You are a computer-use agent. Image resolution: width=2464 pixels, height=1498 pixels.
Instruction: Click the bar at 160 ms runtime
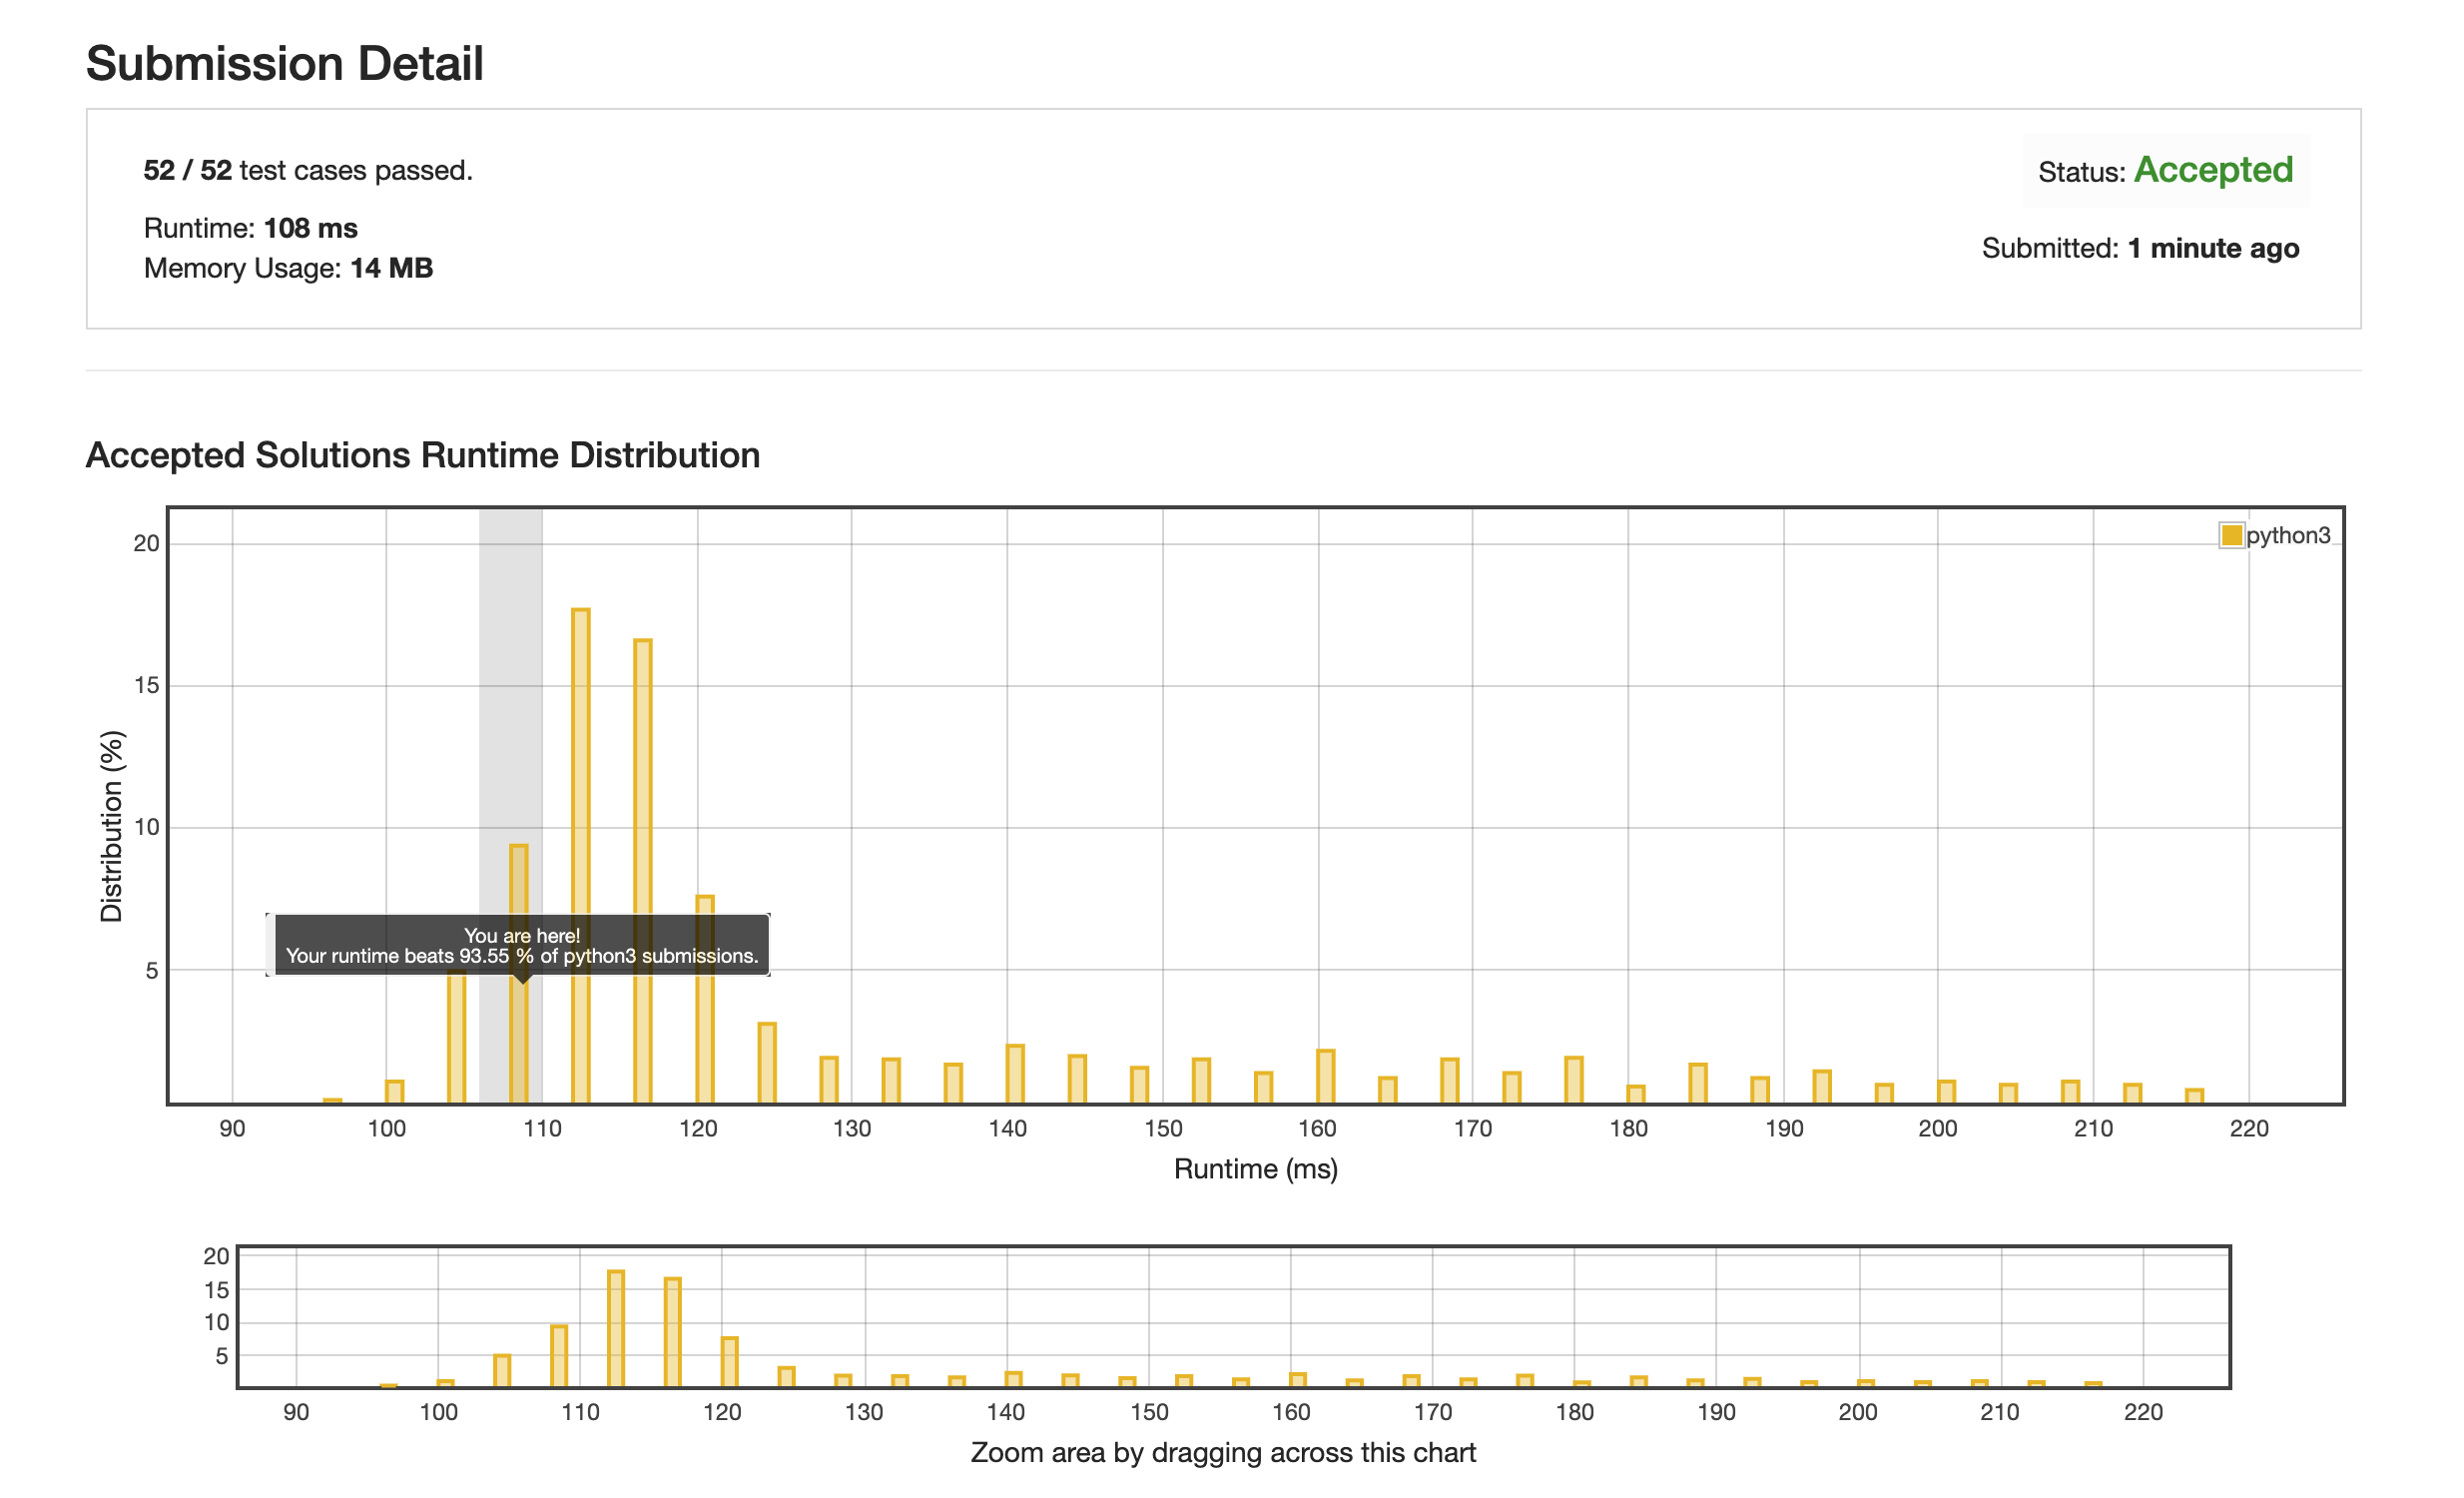pyautogui.click(x=1326, y=1078)
